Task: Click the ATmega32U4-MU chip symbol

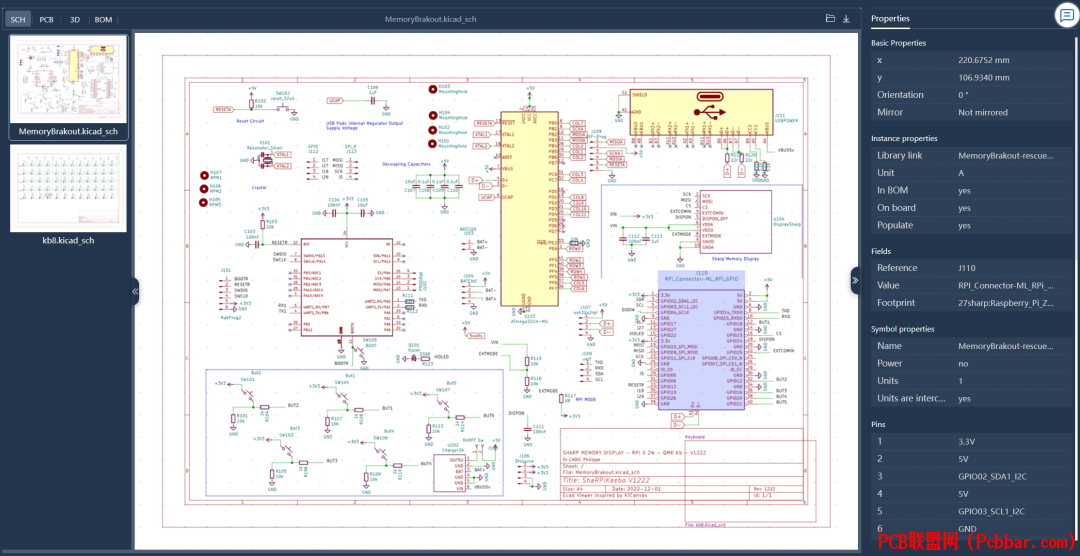Action: point(529,208)
